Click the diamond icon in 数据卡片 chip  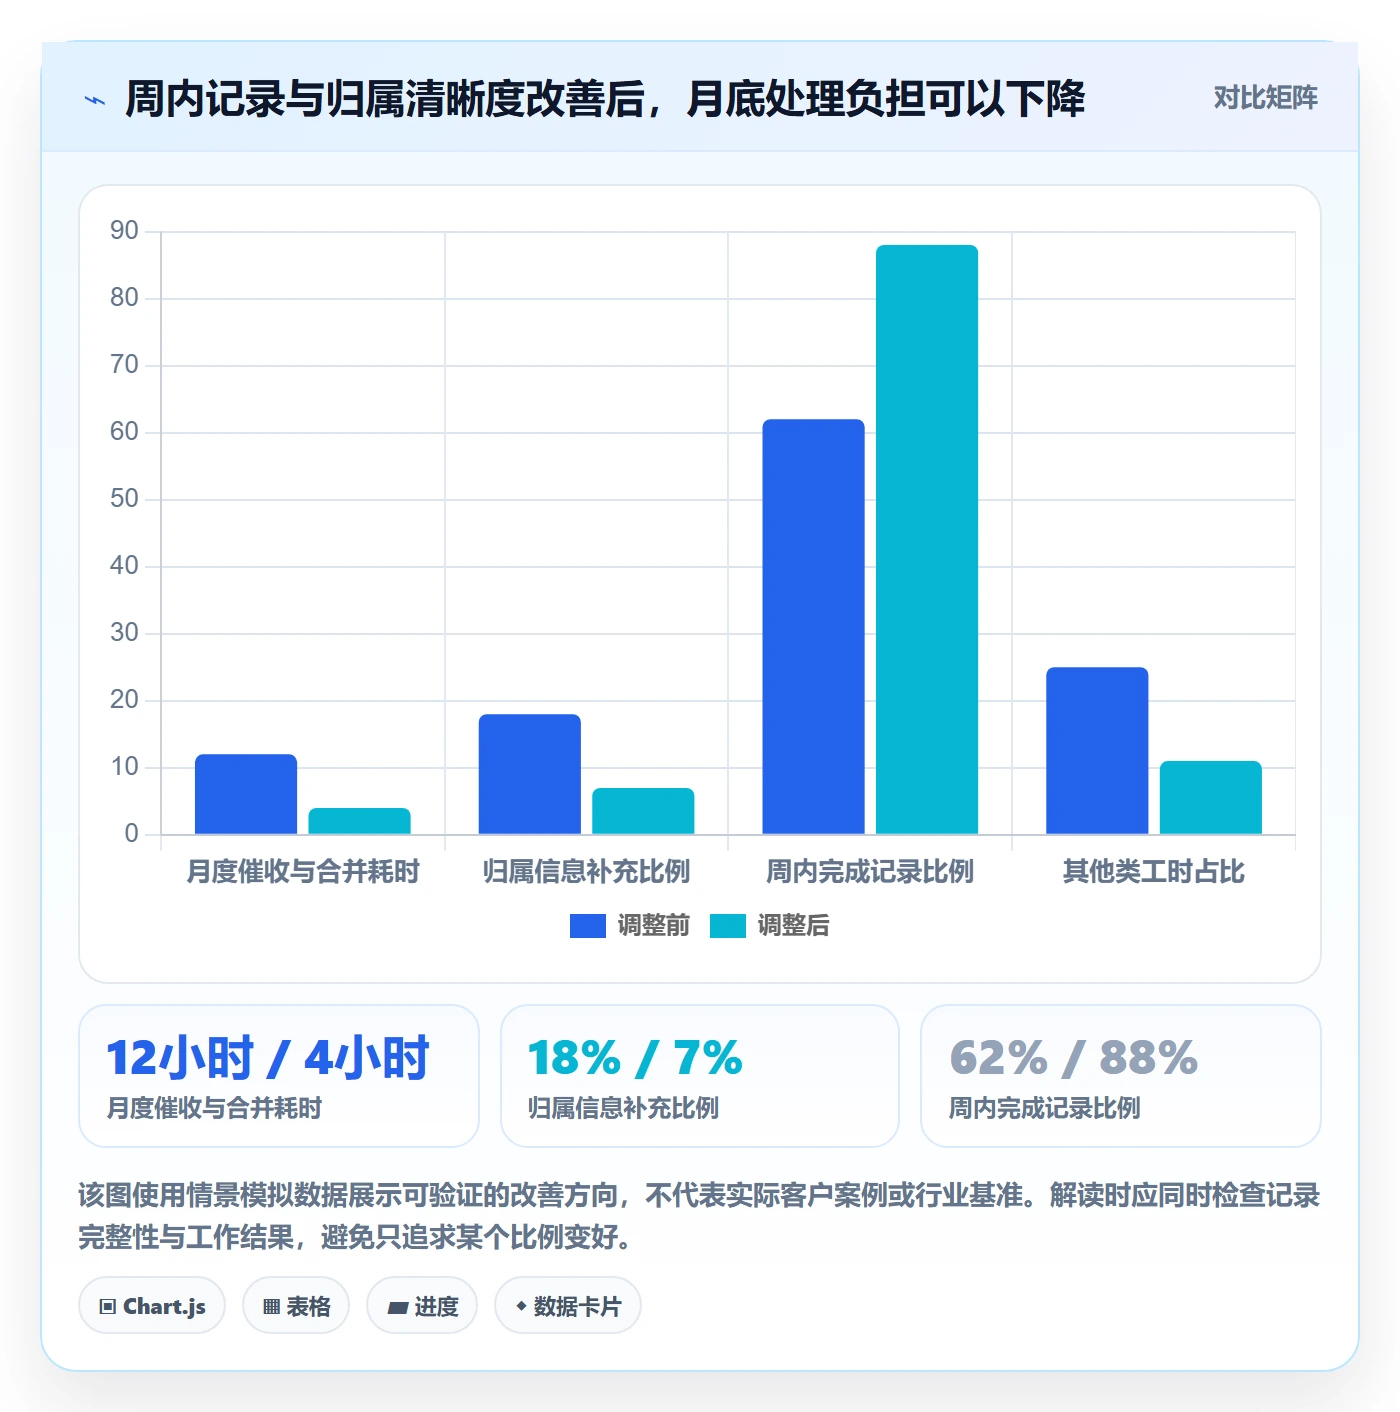coord(521,1306)
